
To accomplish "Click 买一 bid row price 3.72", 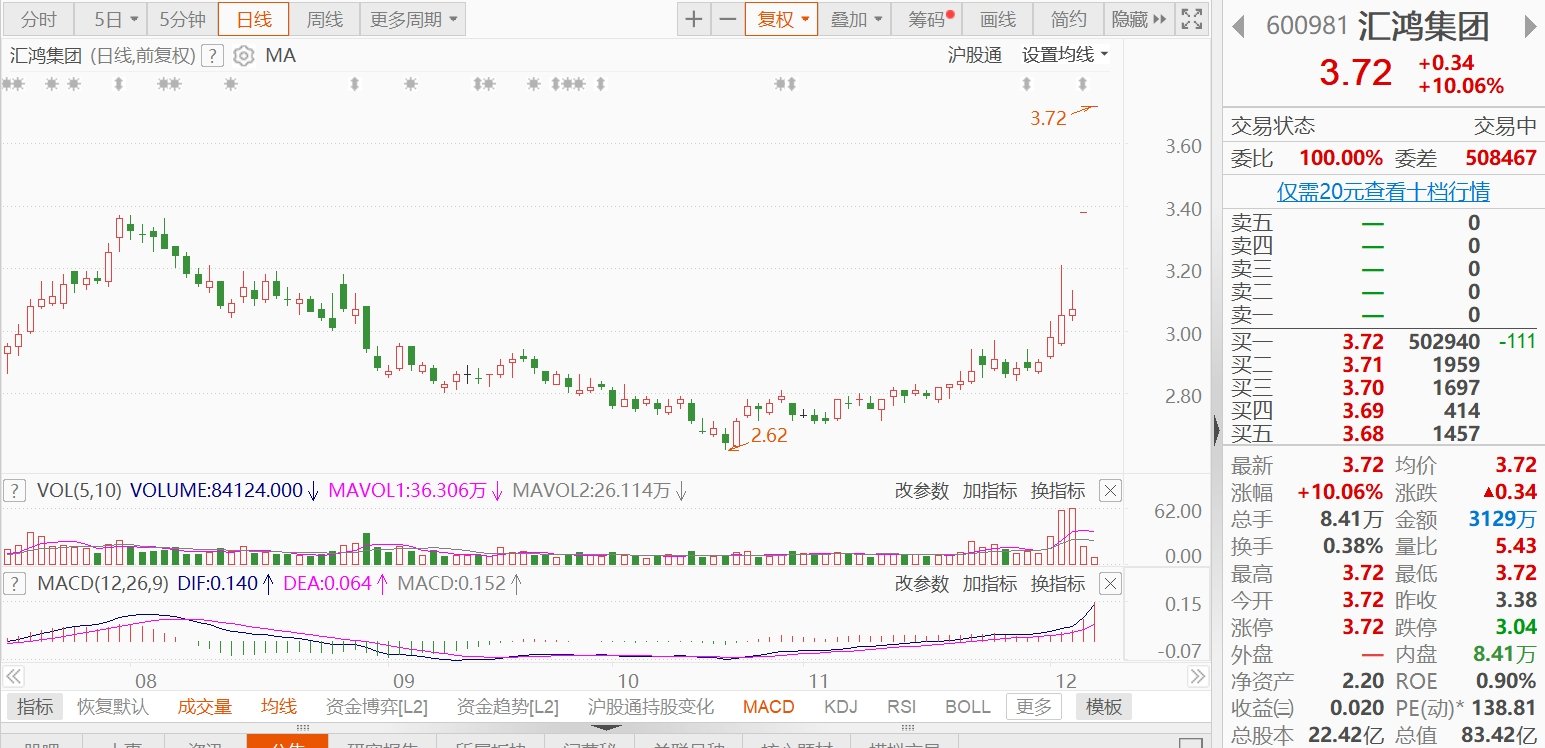I will click(1363, 342).
